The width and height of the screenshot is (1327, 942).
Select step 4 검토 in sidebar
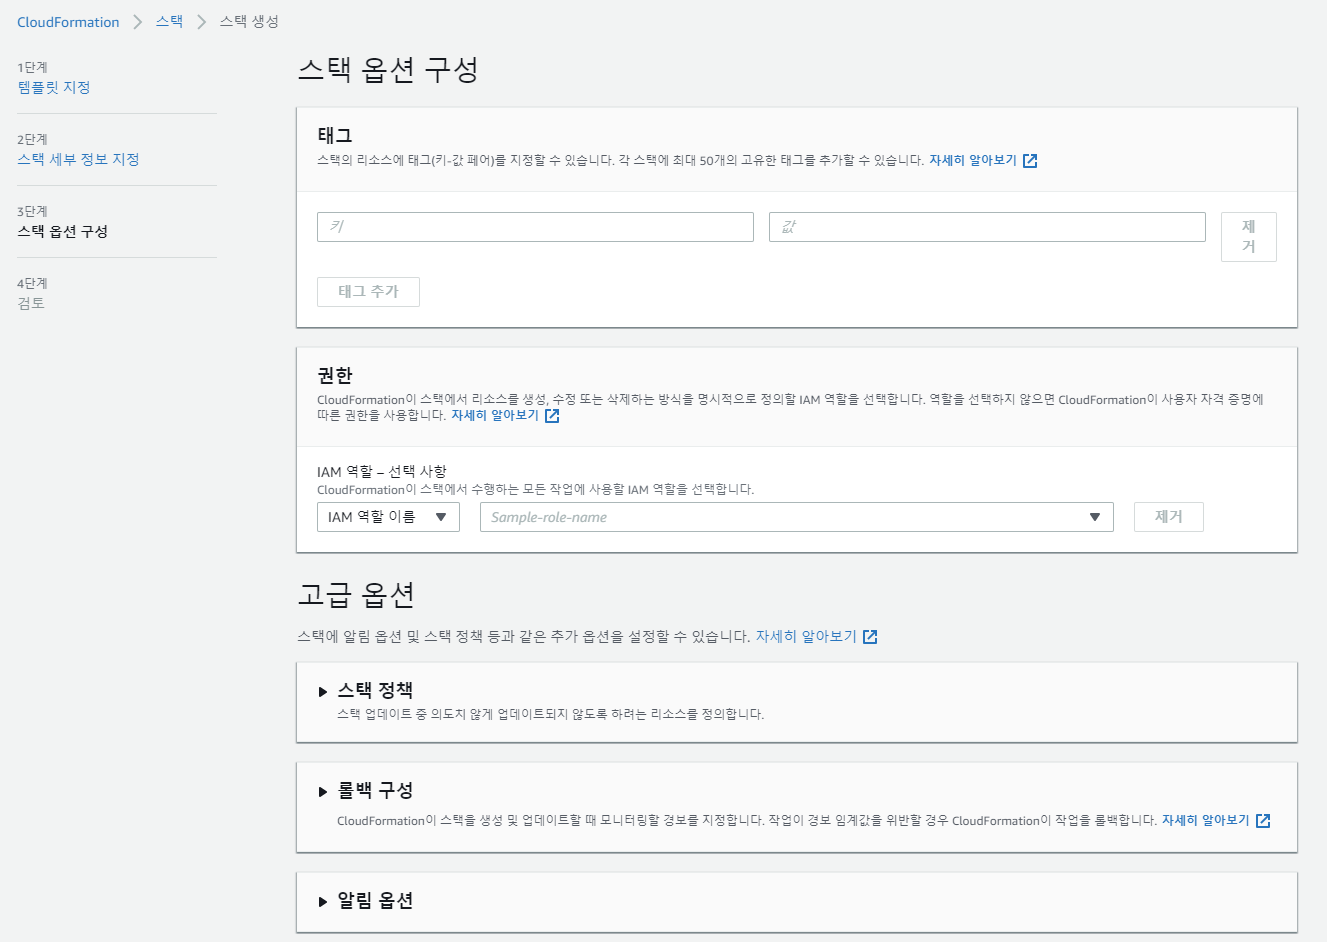pos(31,303)
